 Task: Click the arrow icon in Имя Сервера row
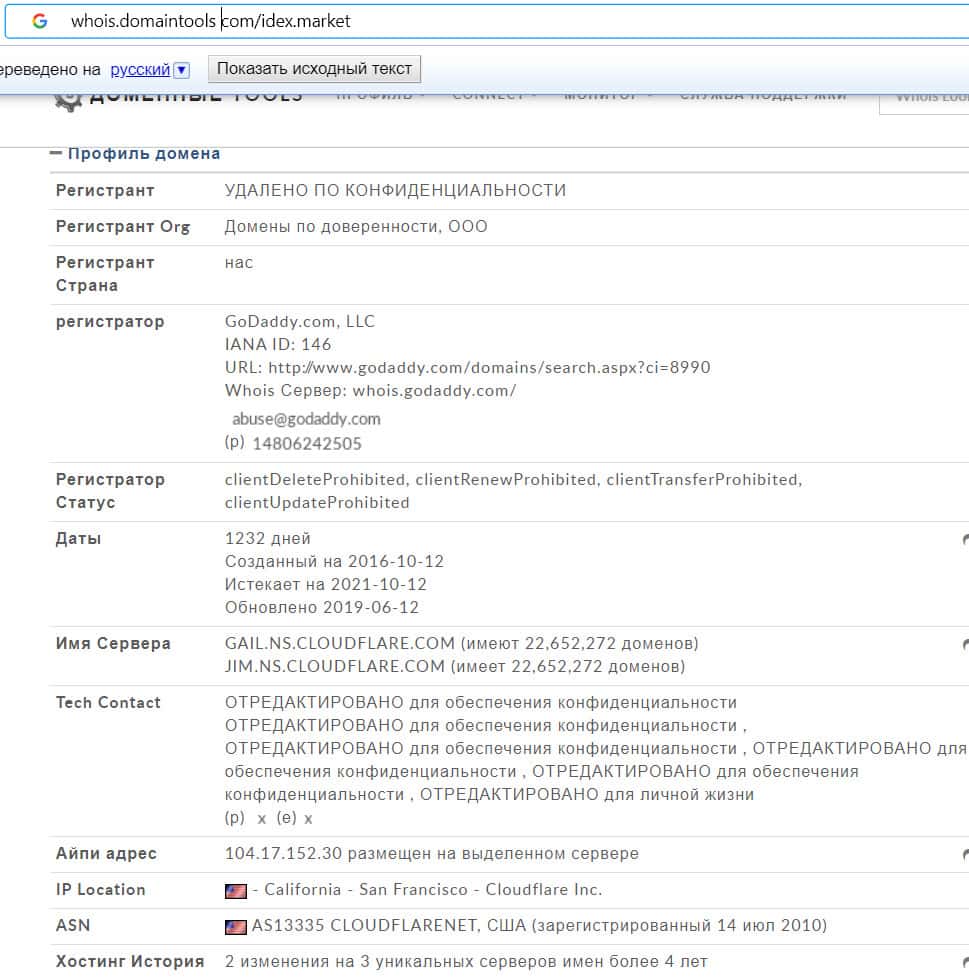[x=965, y=645]
